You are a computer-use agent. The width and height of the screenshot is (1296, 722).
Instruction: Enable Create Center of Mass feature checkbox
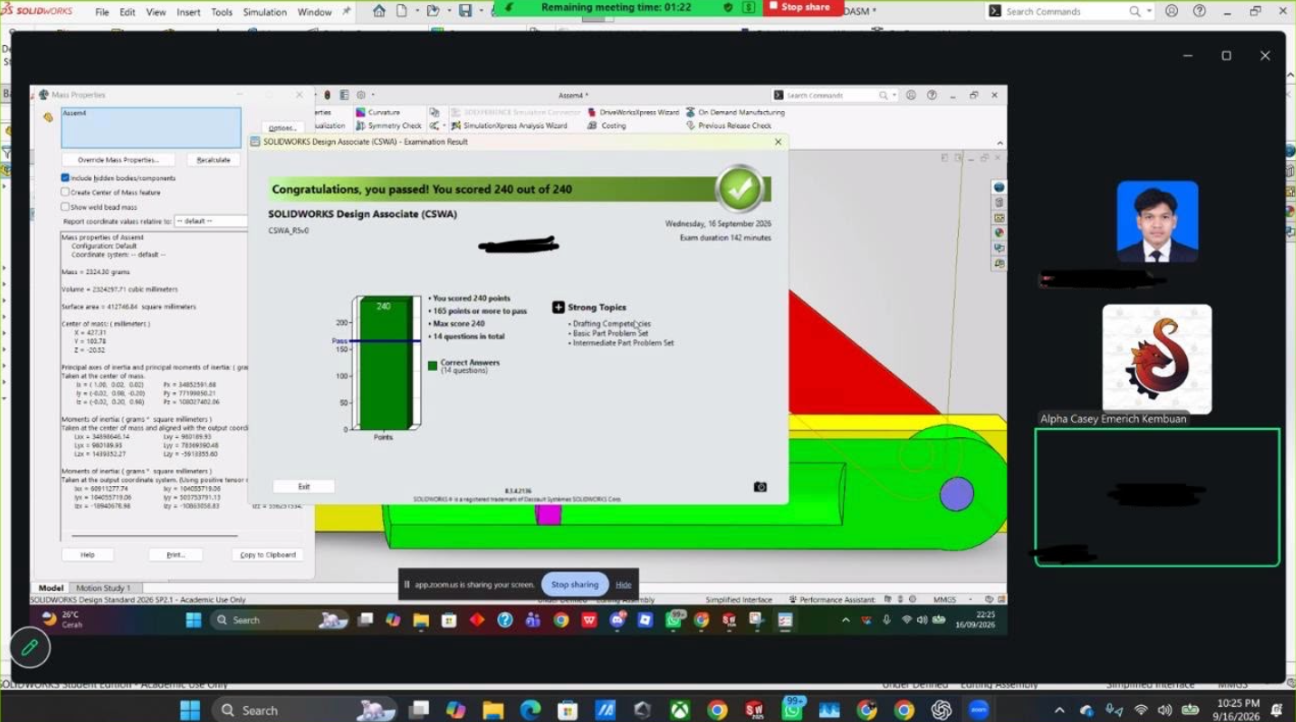(x=65, y=192)
